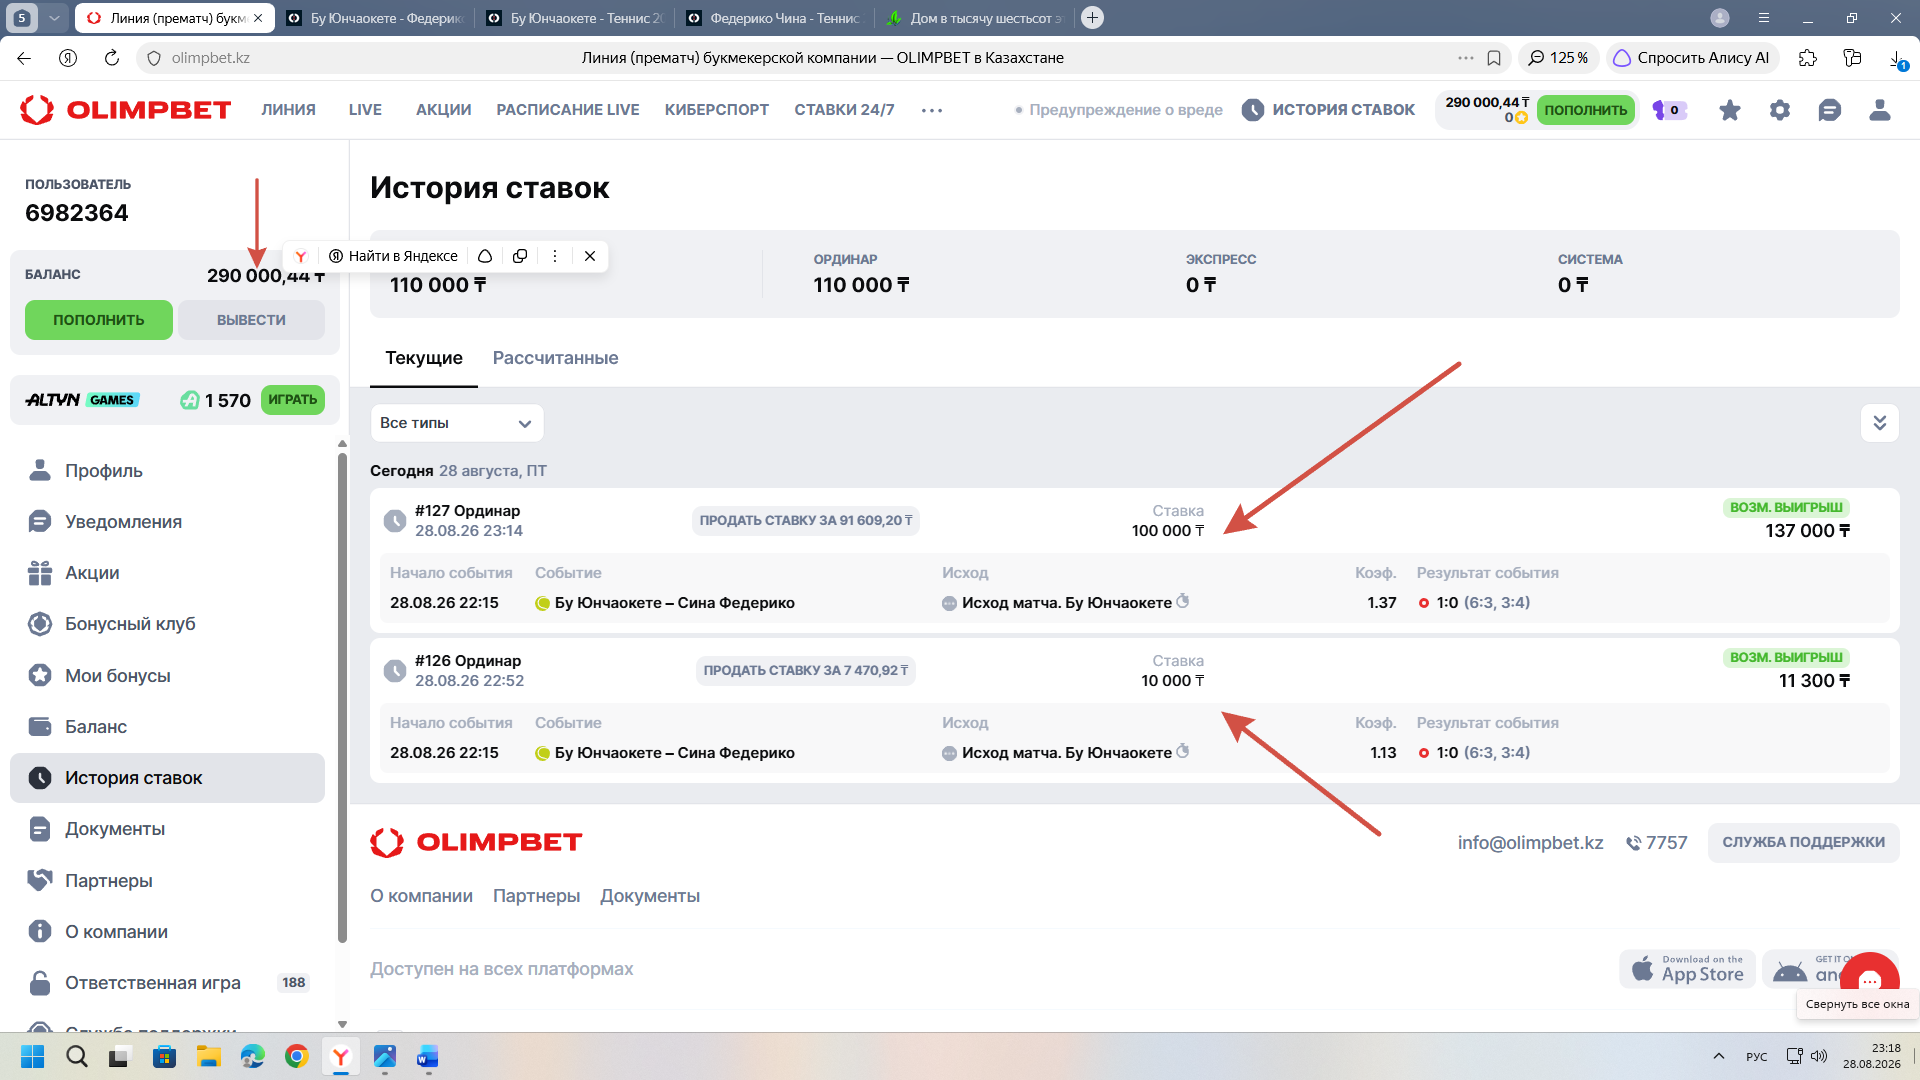Open the three-dots more menu in navigation

click(x=932, y=110)
